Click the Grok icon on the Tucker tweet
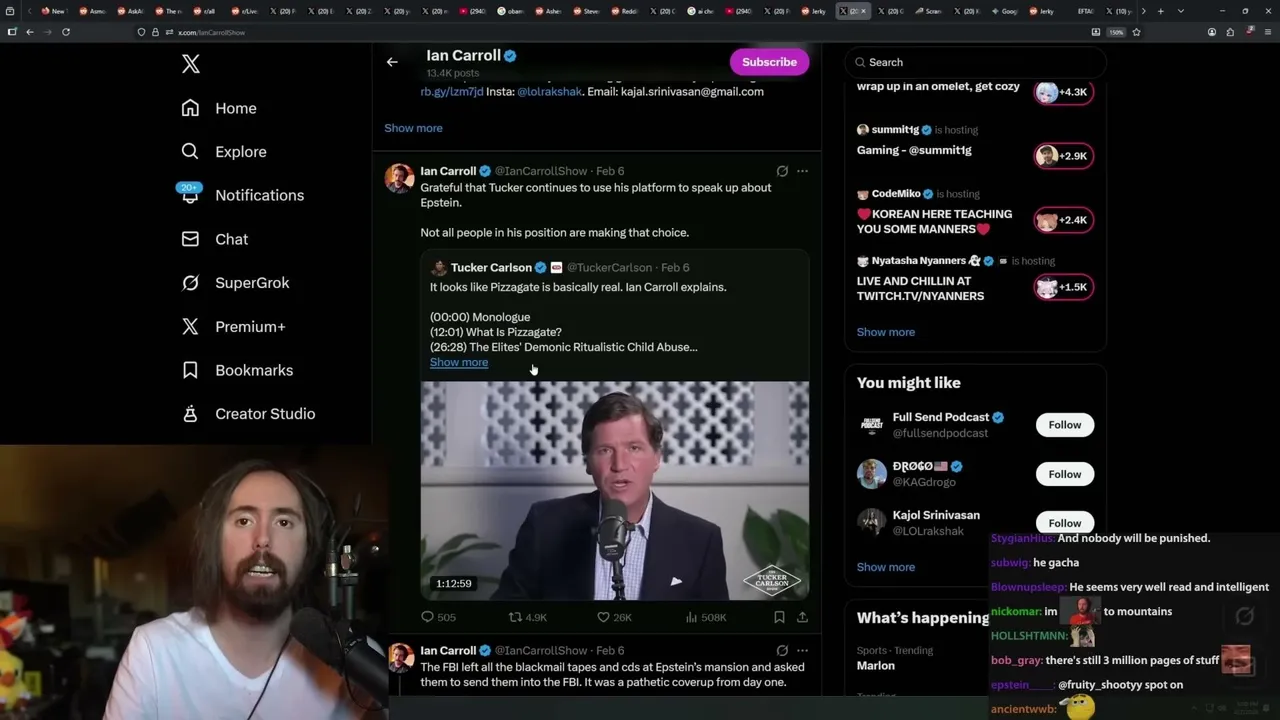The height and width of the screenshot is (720, 1280). pyautogui.click(x=782, y=171)
